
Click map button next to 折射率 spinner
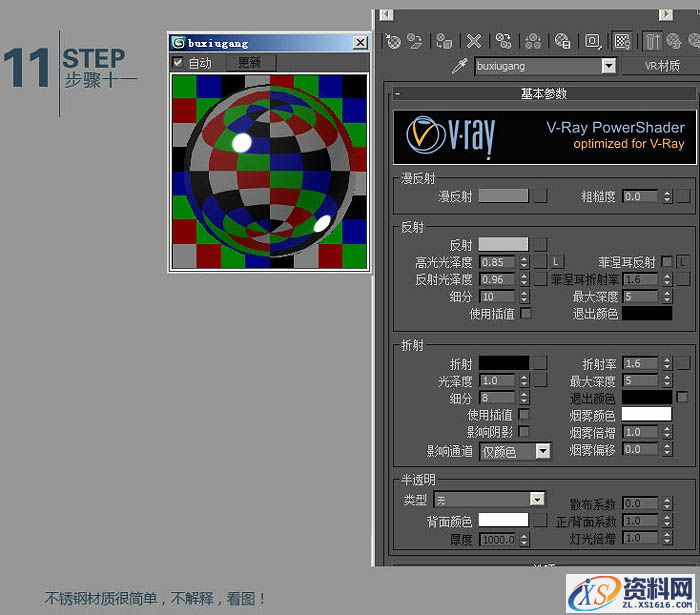coord(683,363)
